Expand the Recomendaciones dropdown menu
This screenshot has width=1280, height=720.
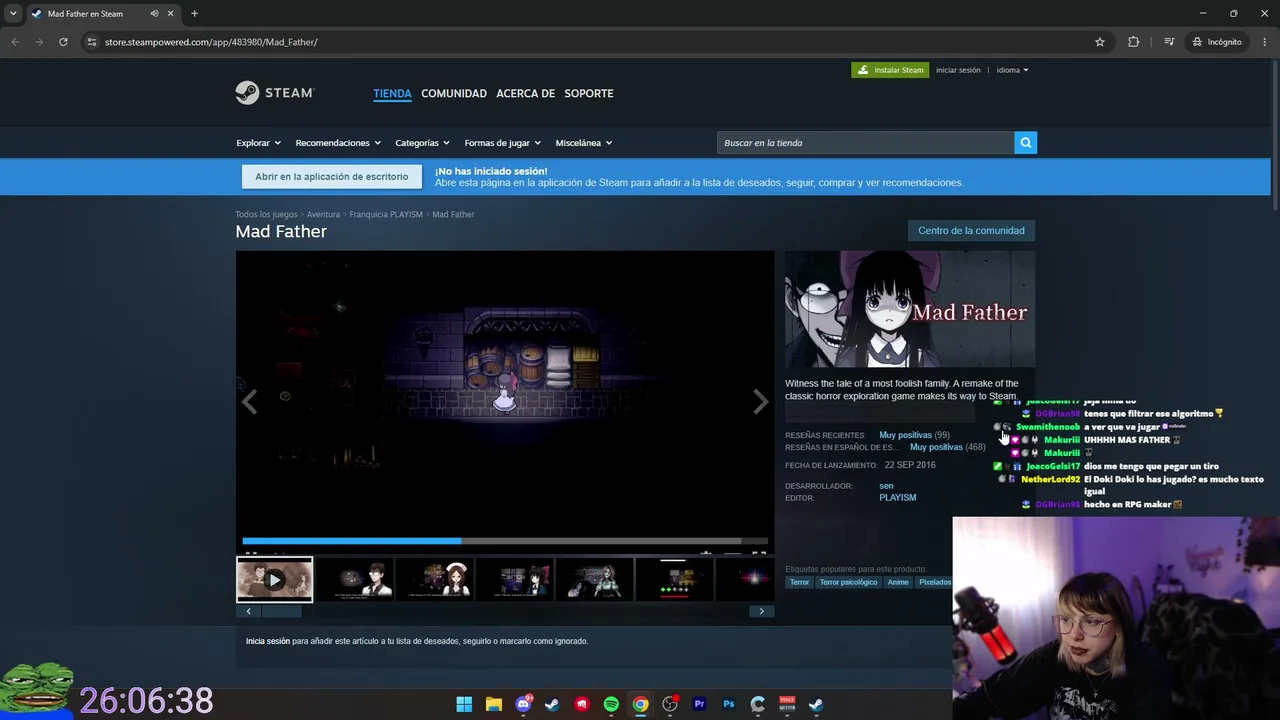click(338, 143)
